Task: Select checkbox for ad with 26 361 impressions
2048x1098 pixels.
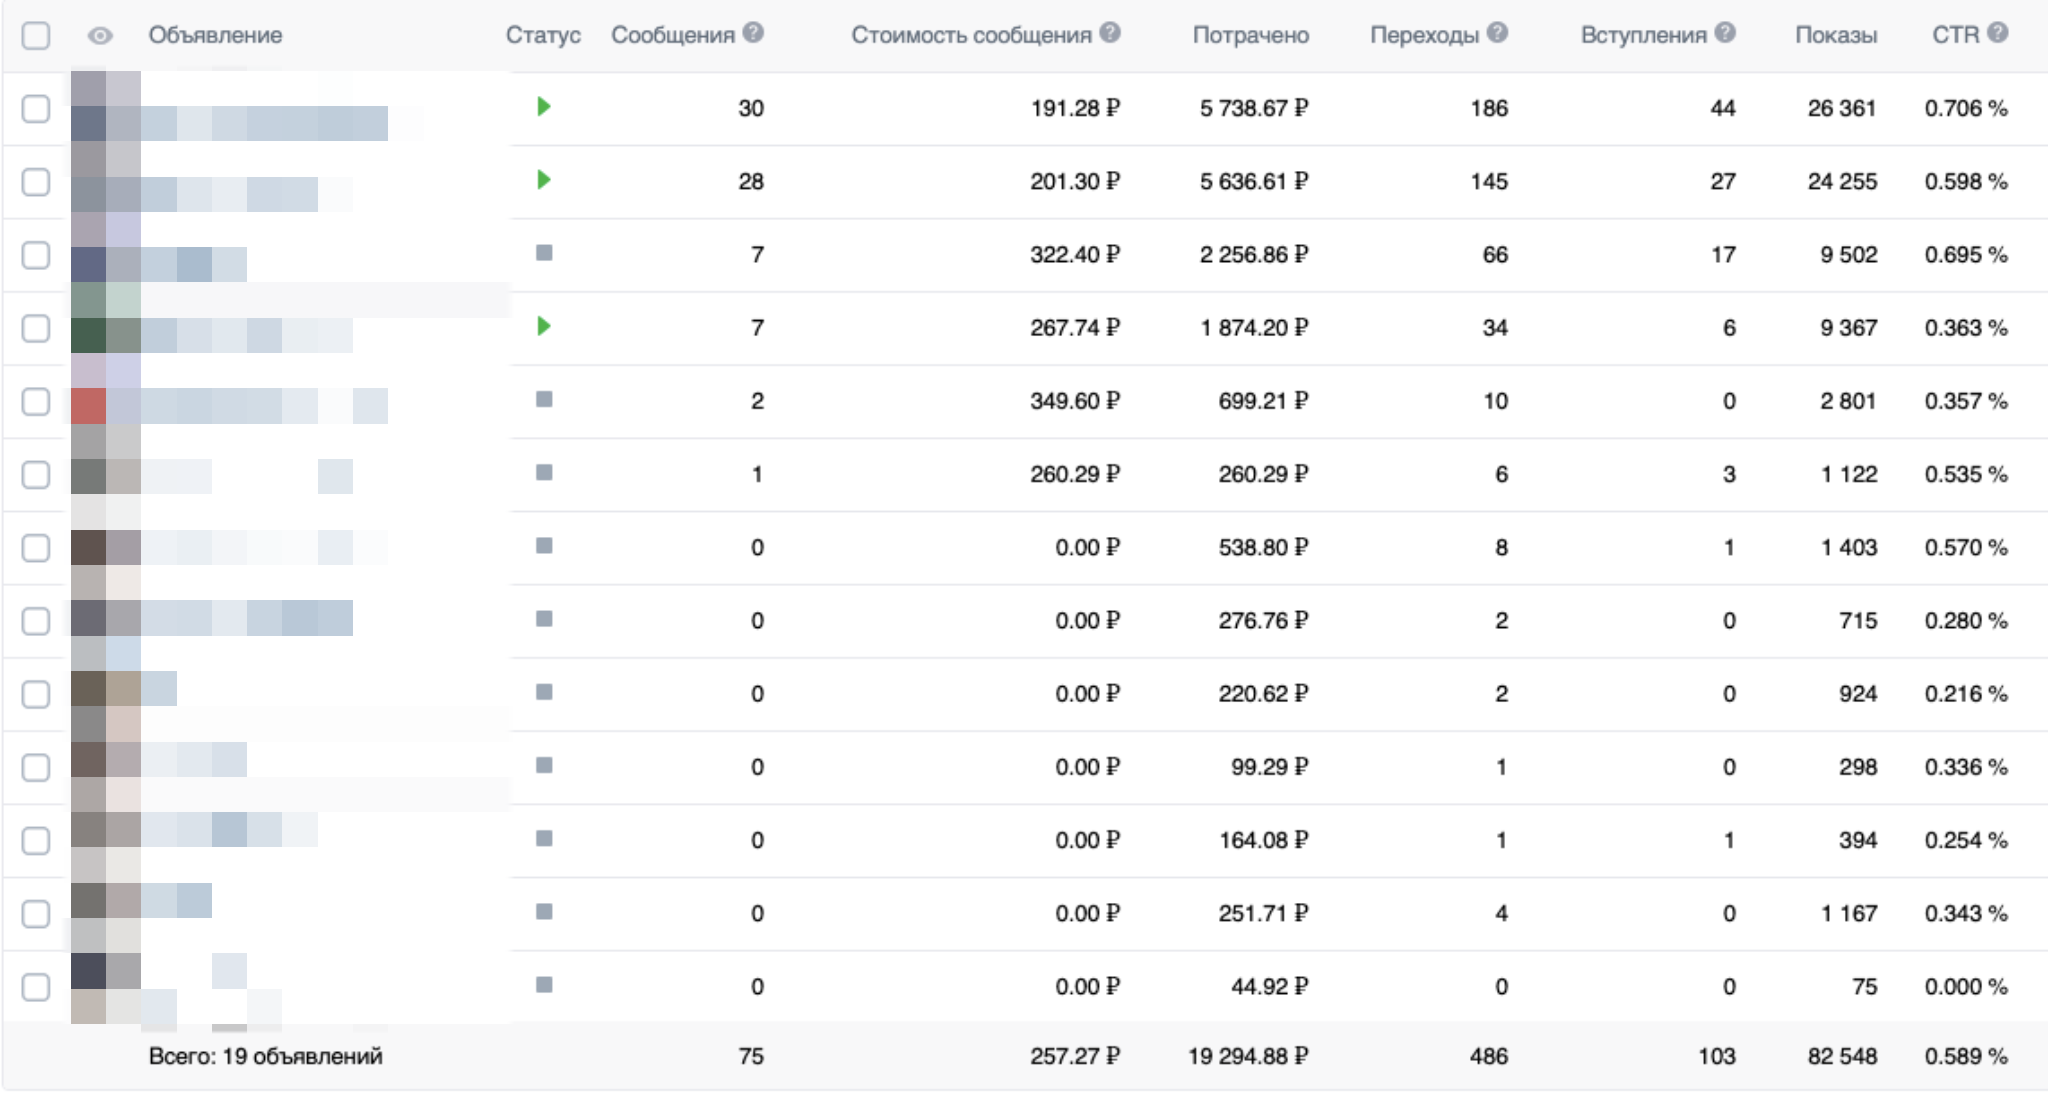Action: (36, 108)
